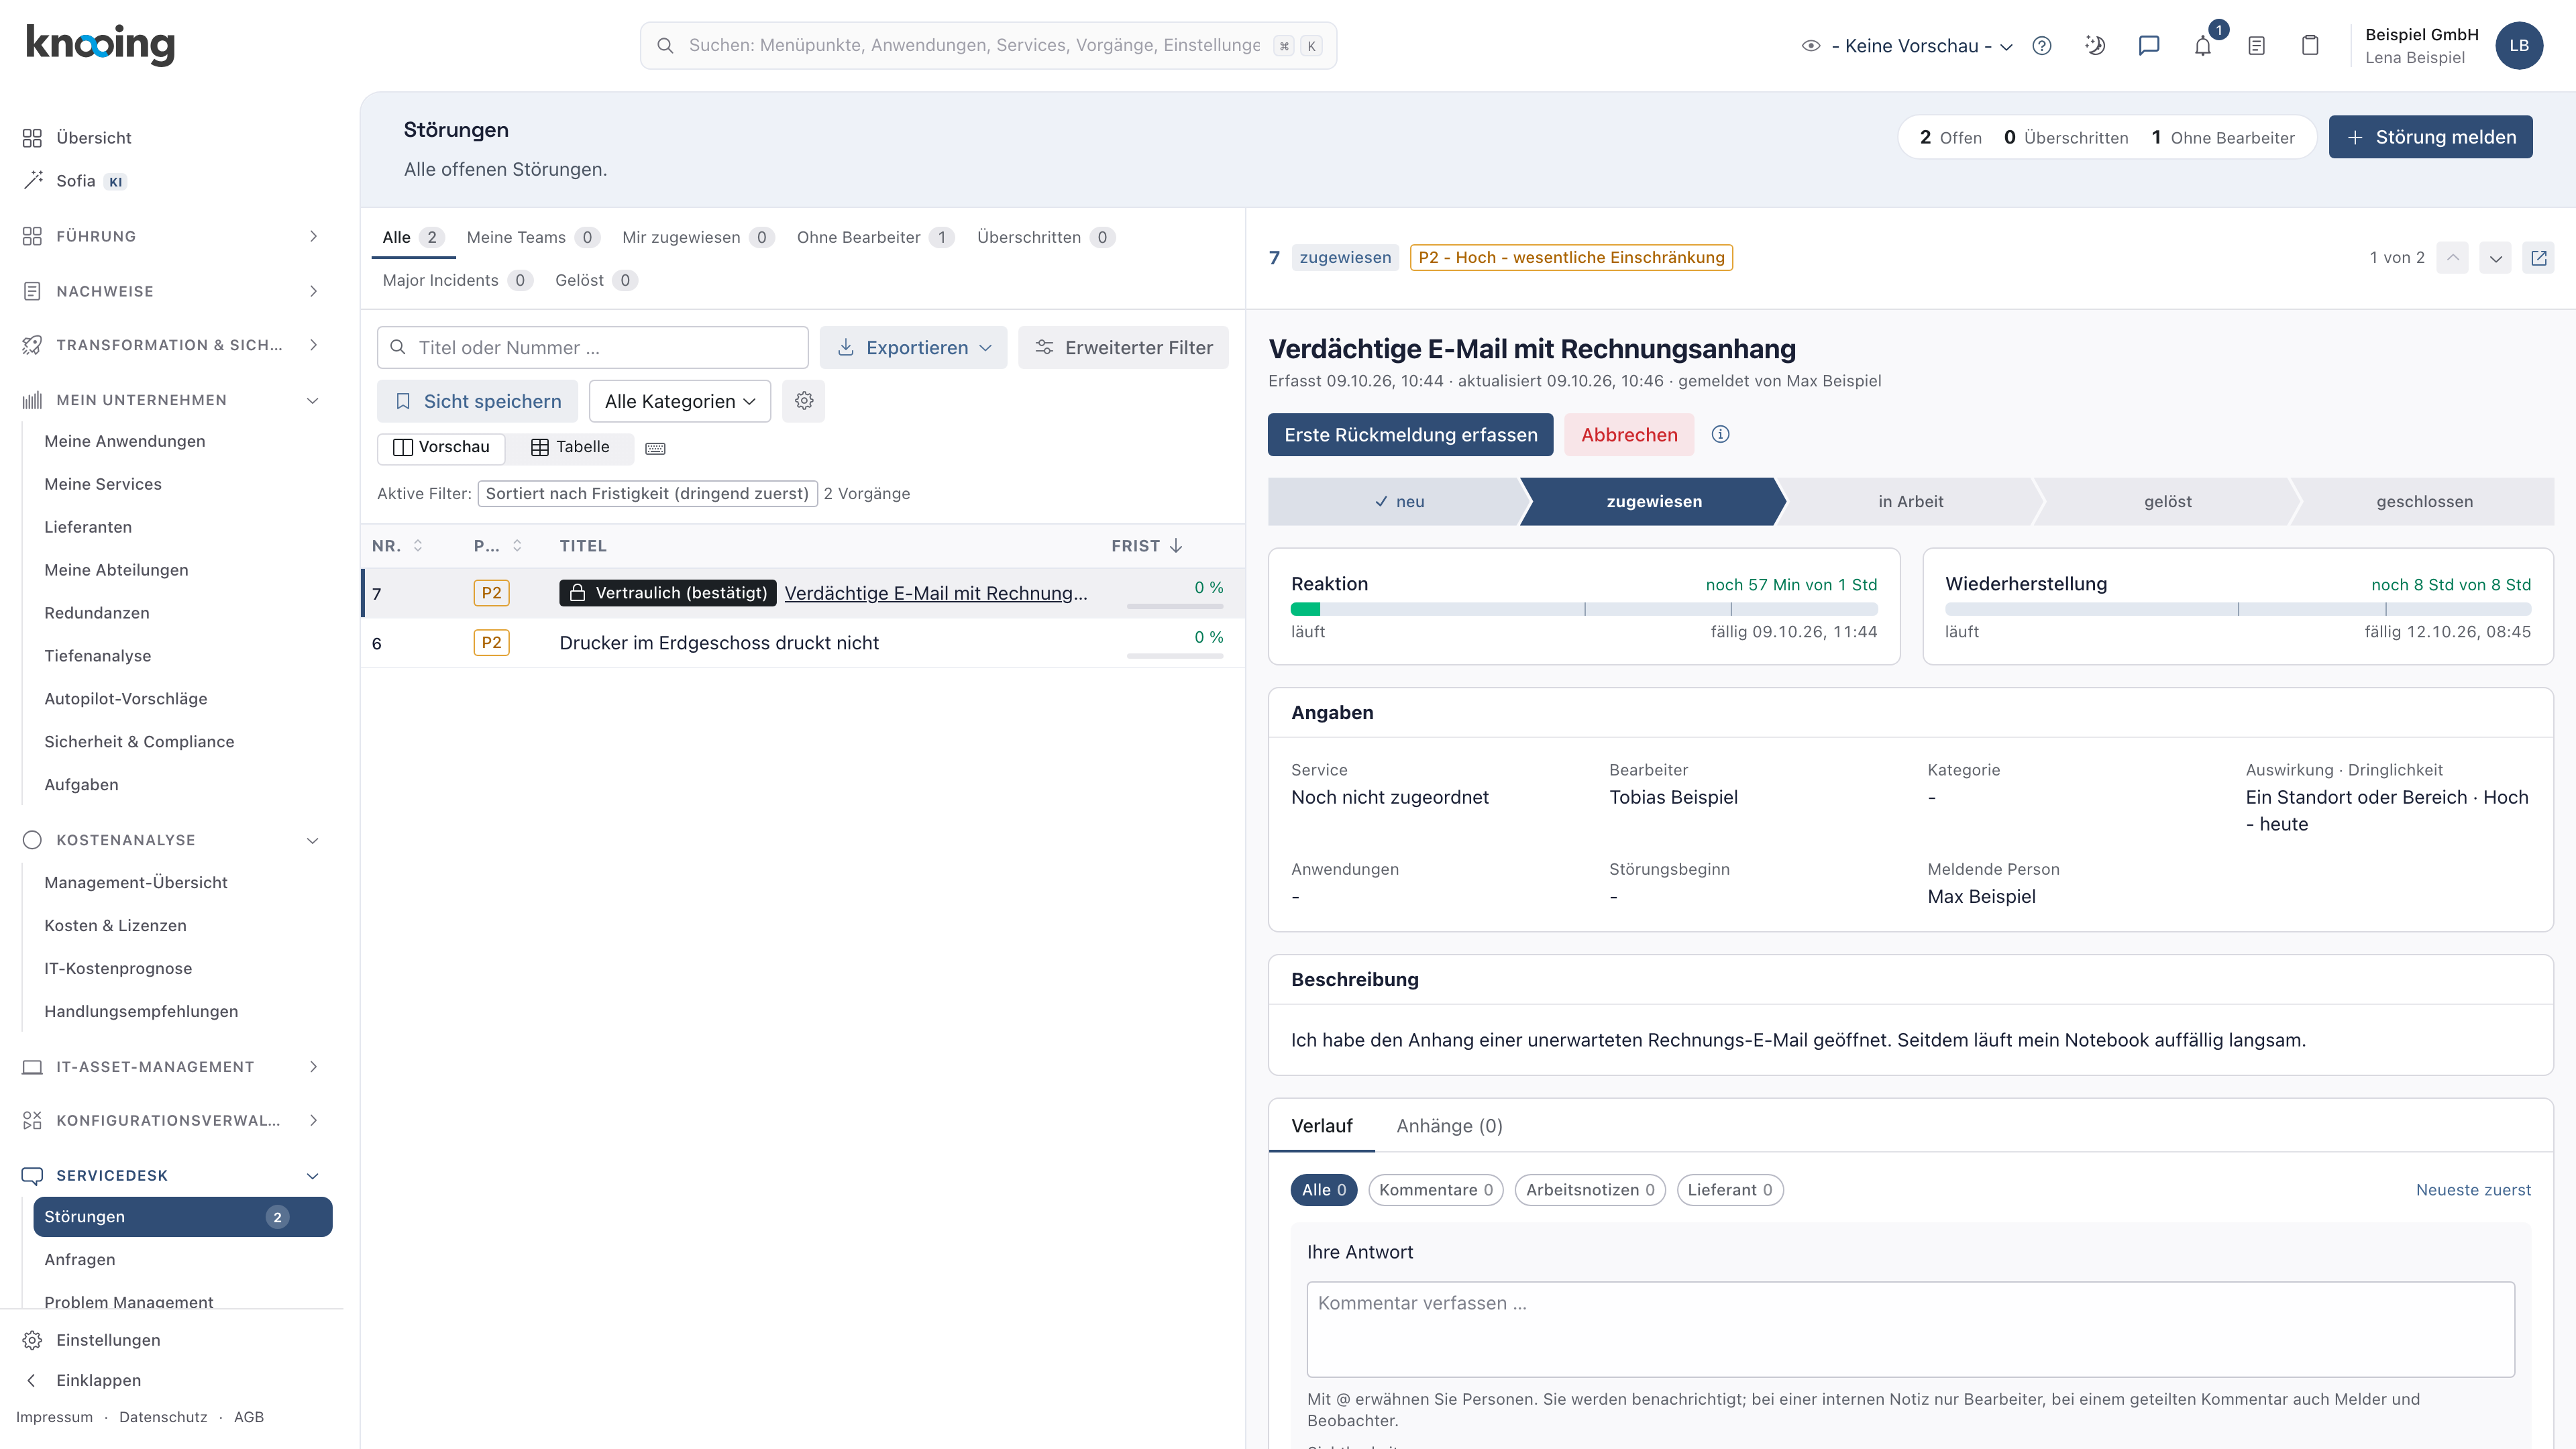Open the Anhänge (0) tab
Screen dimensions: 2576x1449
[x=1449, y=1126]
